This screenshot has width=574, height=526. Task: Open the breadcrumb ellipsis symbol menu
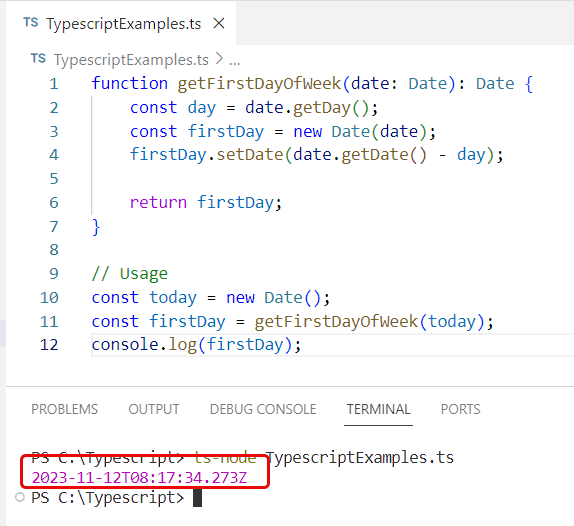coord(235,62)
